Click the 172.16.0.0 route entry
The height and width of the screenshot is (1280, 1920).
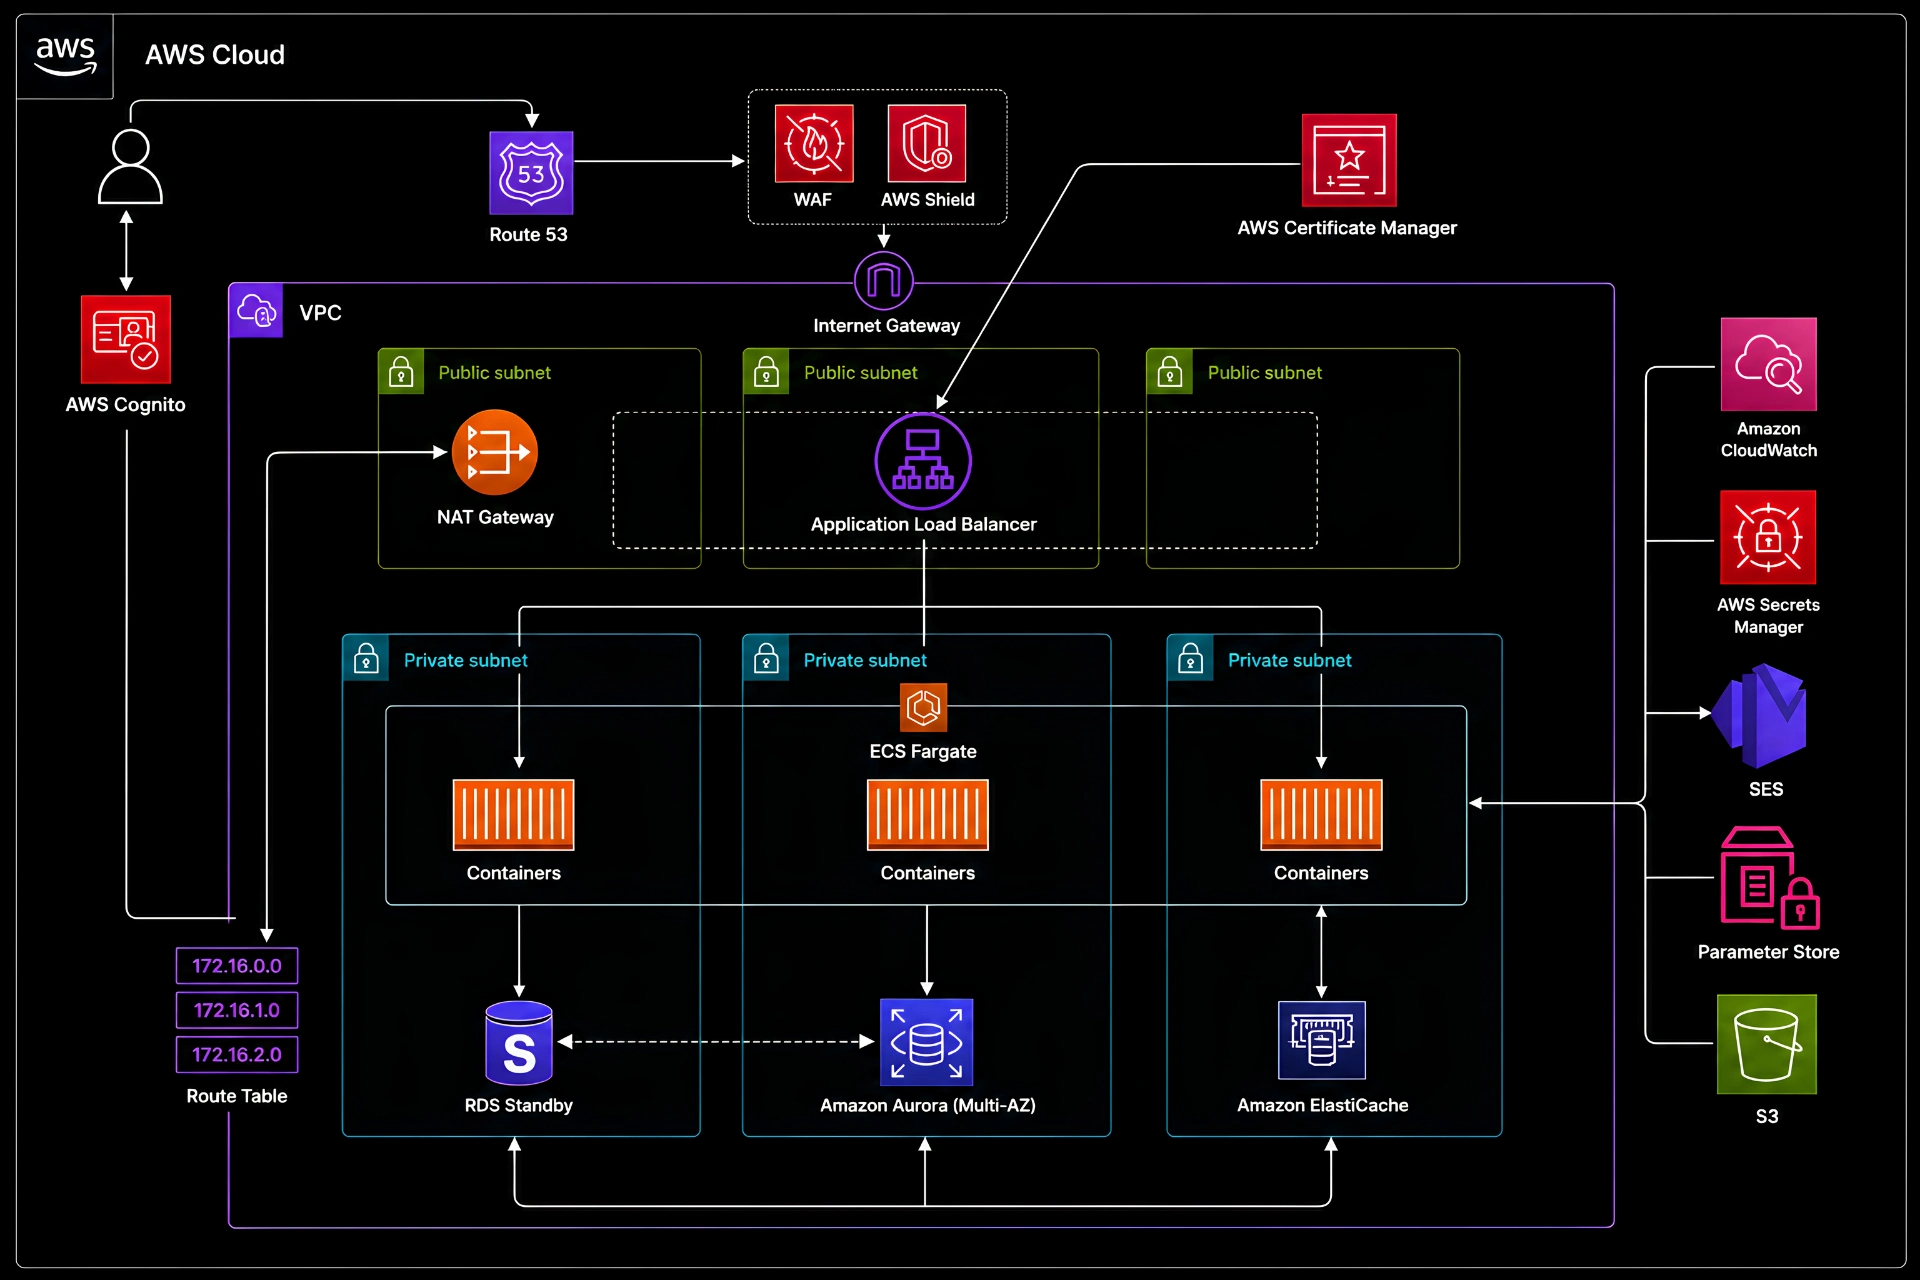point(237,966)
